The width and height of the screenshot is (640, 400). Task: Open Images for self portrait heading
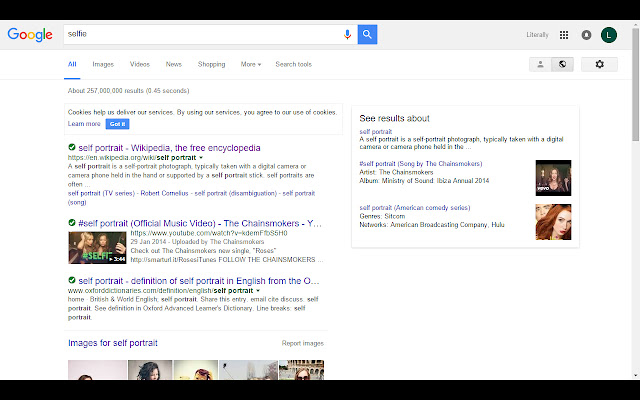click(113, 343)
